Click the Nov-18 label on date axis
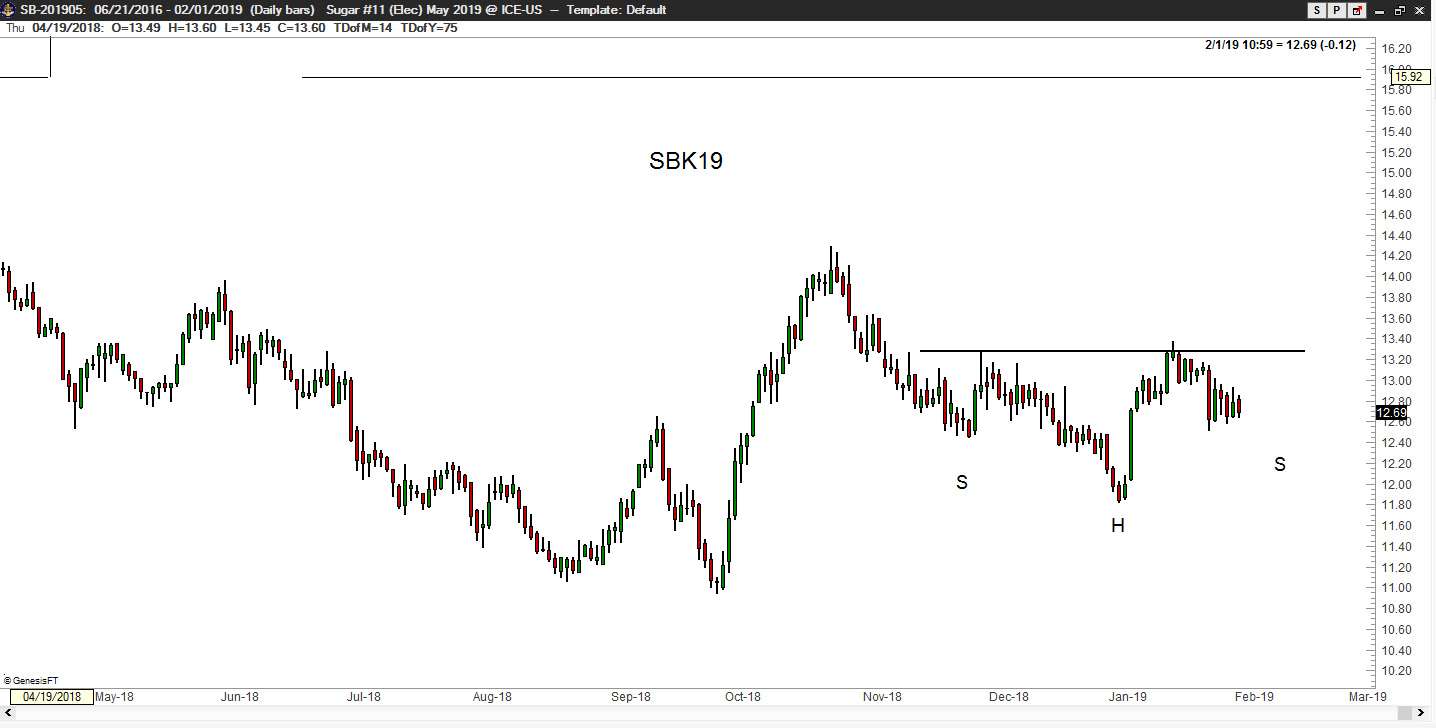Viewport: 1436px width, 728px height. click(x=882, y=696)
